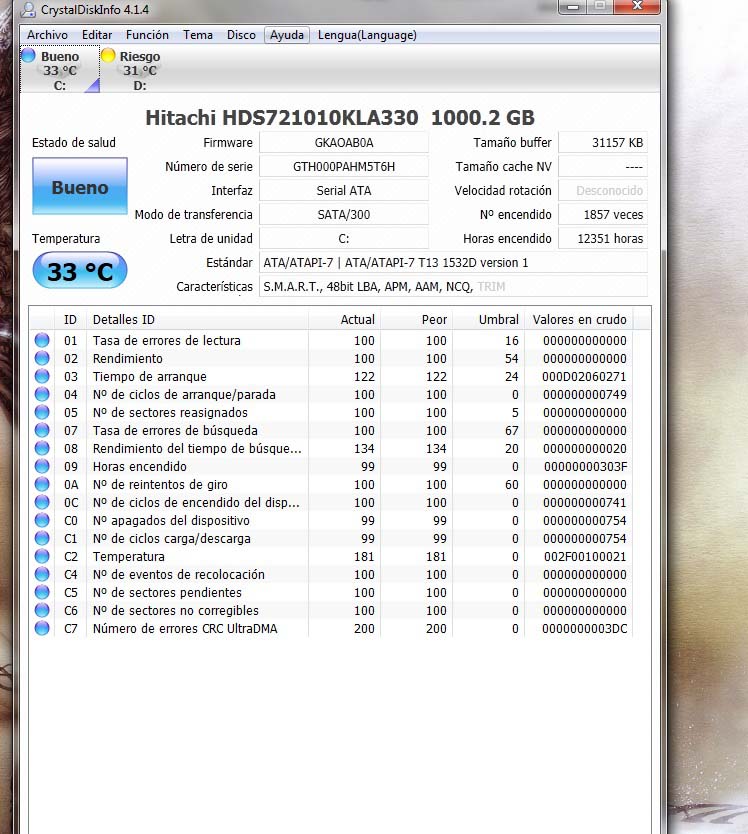This screenshot has width=748, height=834.
Task: Click the status orb for sectores pendientes
Action: coord(42,592)
